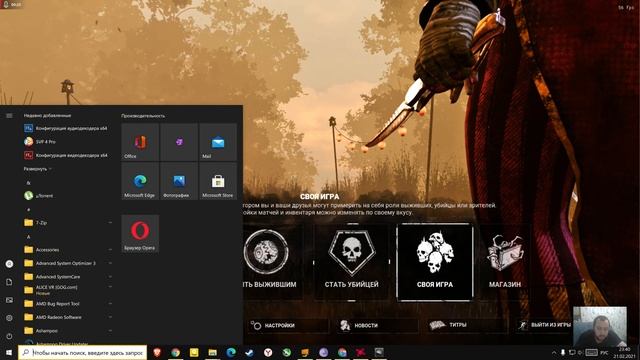Open Конфигурация аудиодекодера x64 entry

[x=67, y=128]
